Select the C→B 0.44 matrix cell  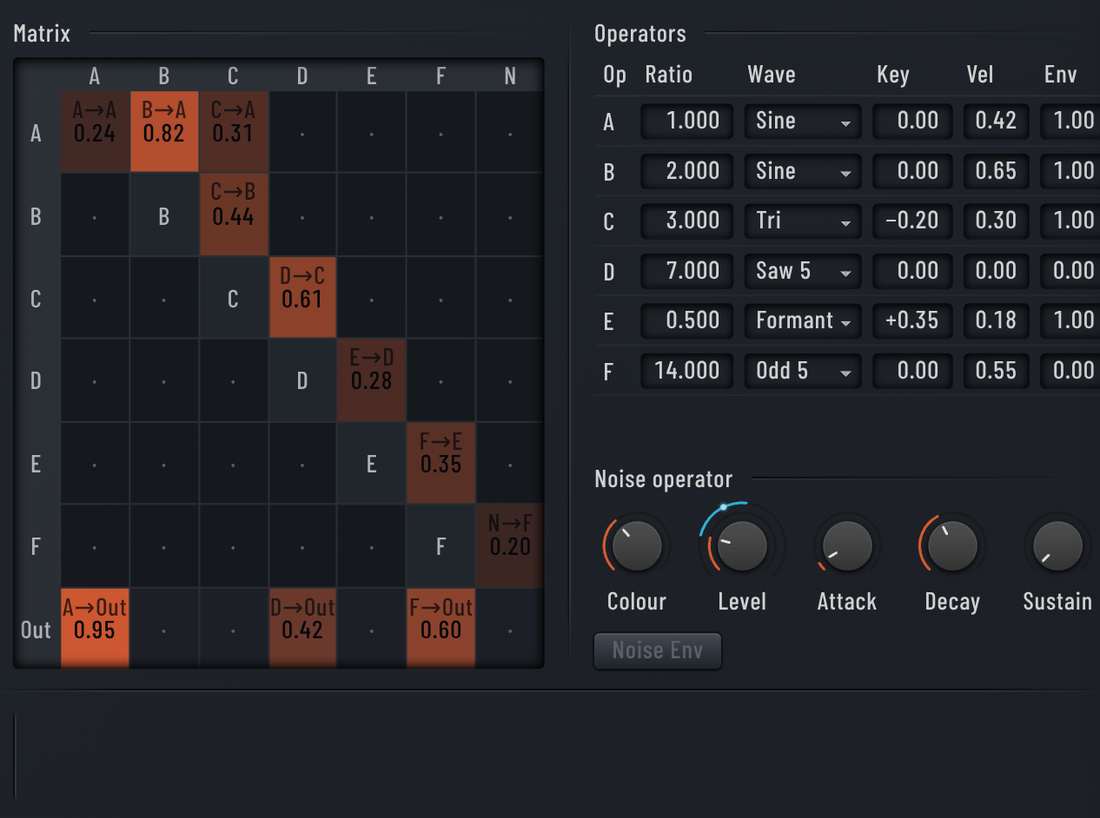click(x=234, y=215)
